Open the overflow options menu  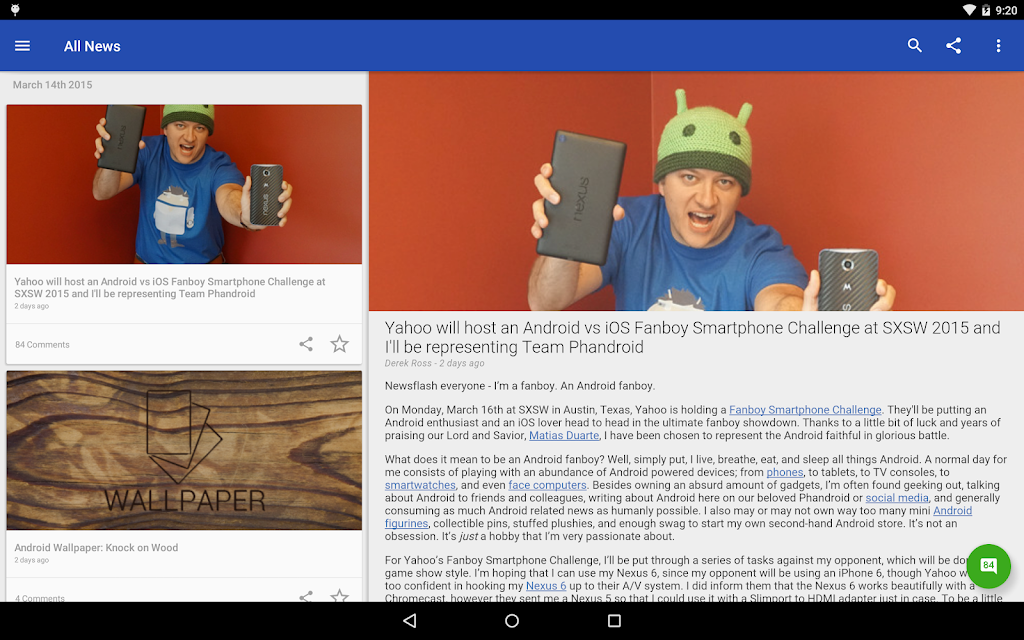pos(998,45)
